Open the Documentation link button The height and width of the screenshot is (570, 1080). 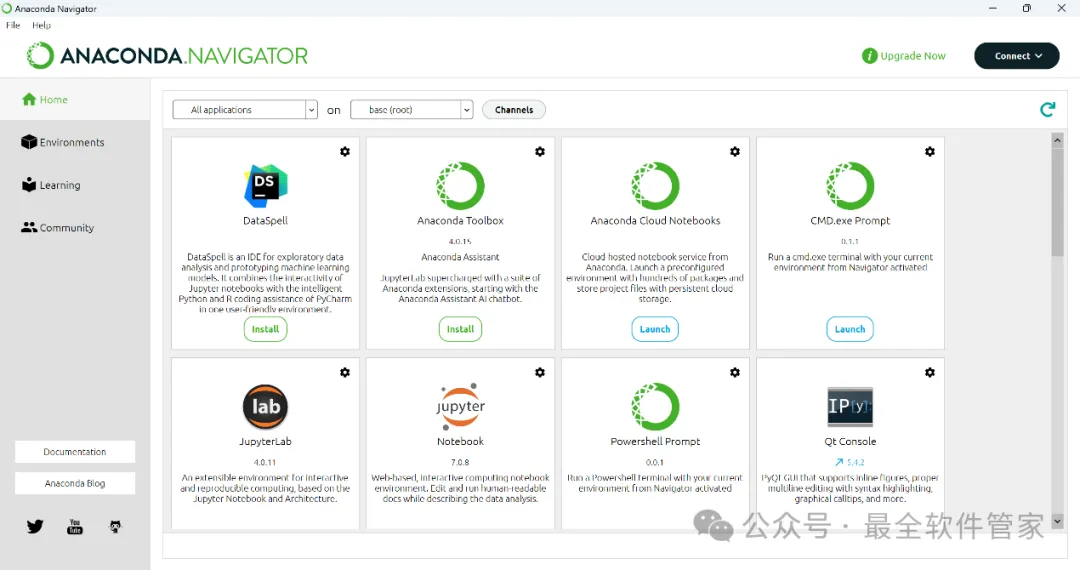coord(75,452)
